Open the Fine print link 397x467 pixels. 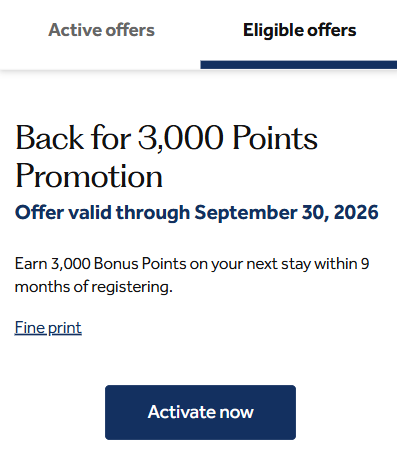click(x=48, y=328)
